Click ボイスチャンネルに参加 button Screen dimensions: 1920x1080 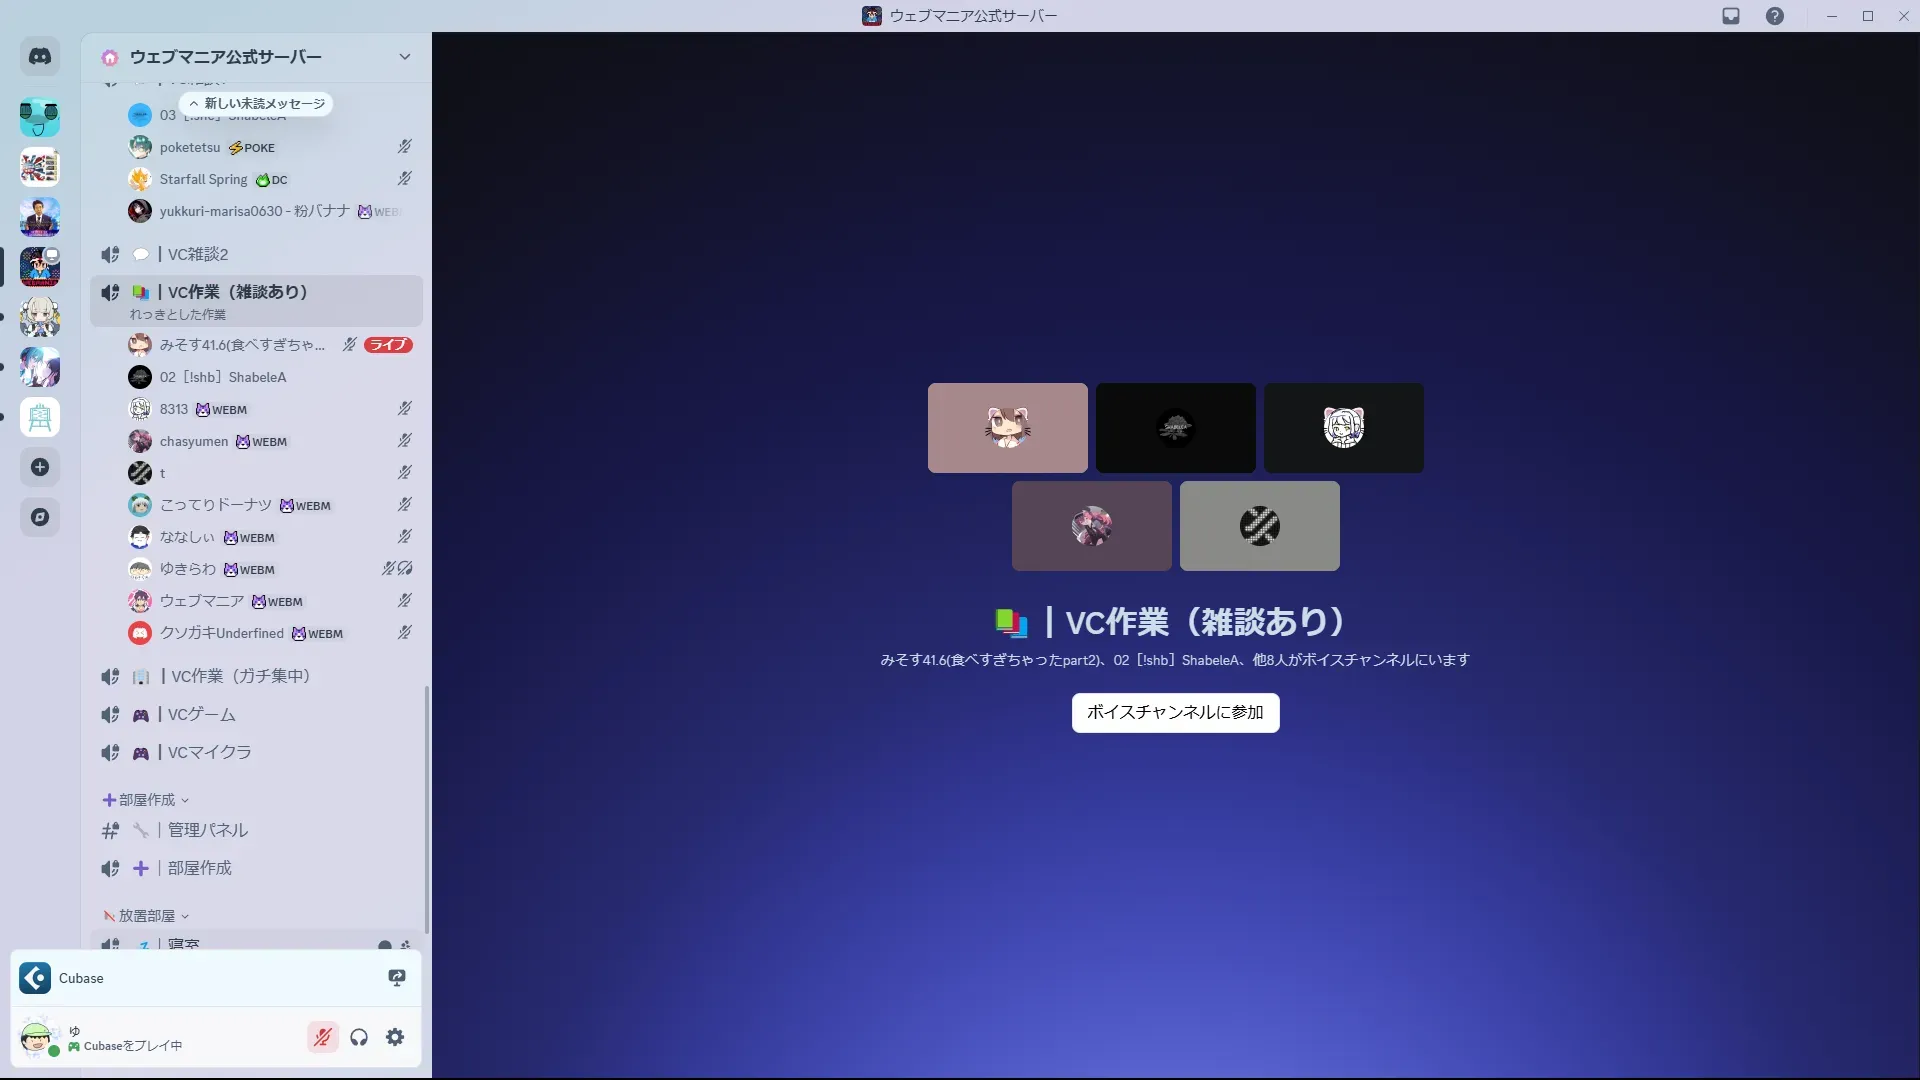pyautogui.click(x=1175, y=713)
